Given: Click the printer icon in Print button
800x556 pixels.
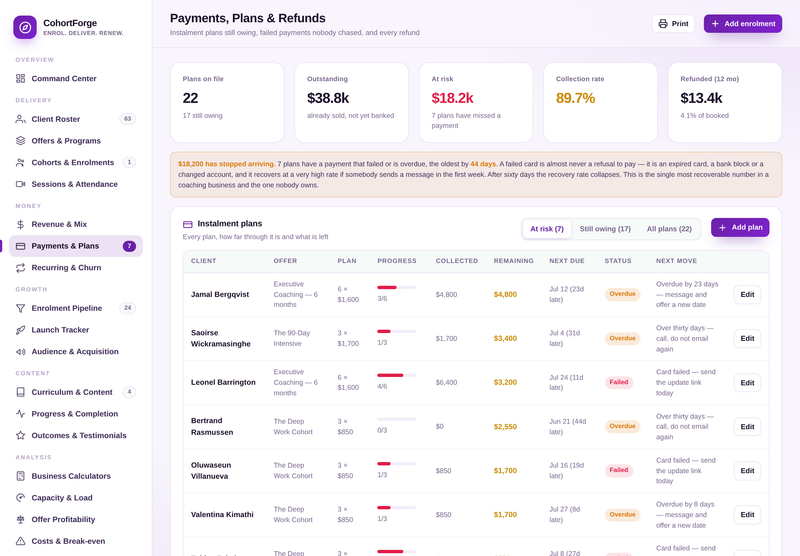Looking at the screenshot, I should click(663, 23).
